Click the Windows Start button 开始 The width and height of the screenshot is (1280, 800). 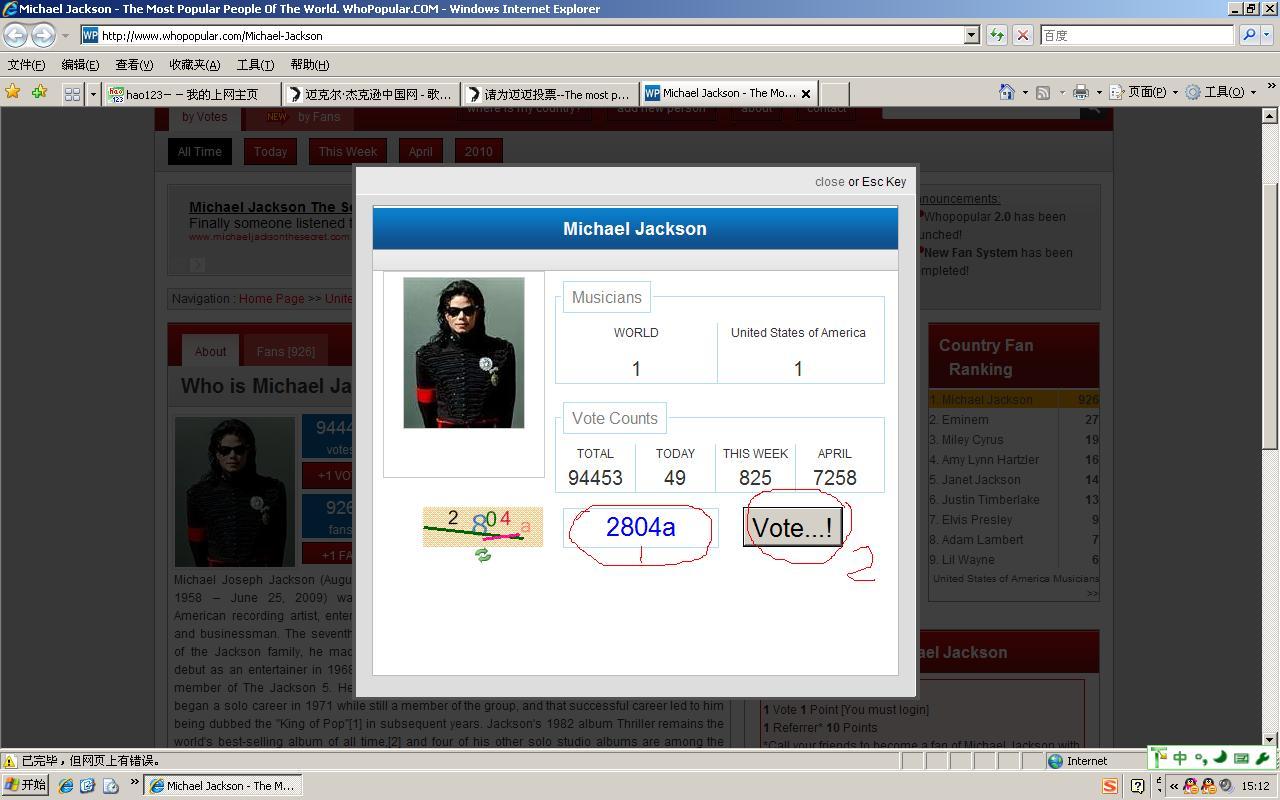25,786
